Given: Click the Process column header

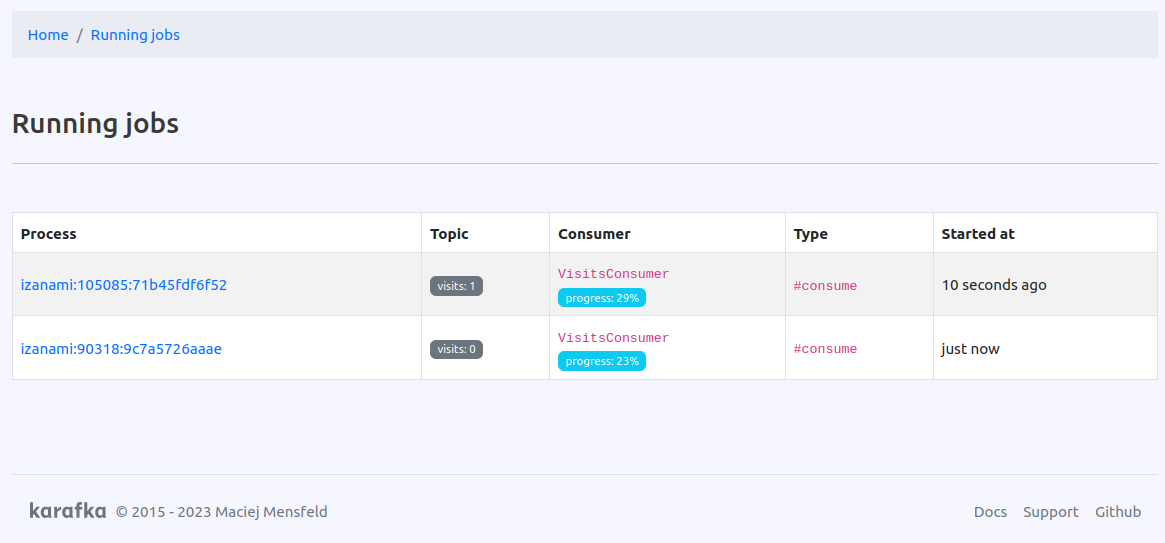Looking at the screenshot, I should coord(48,234).
